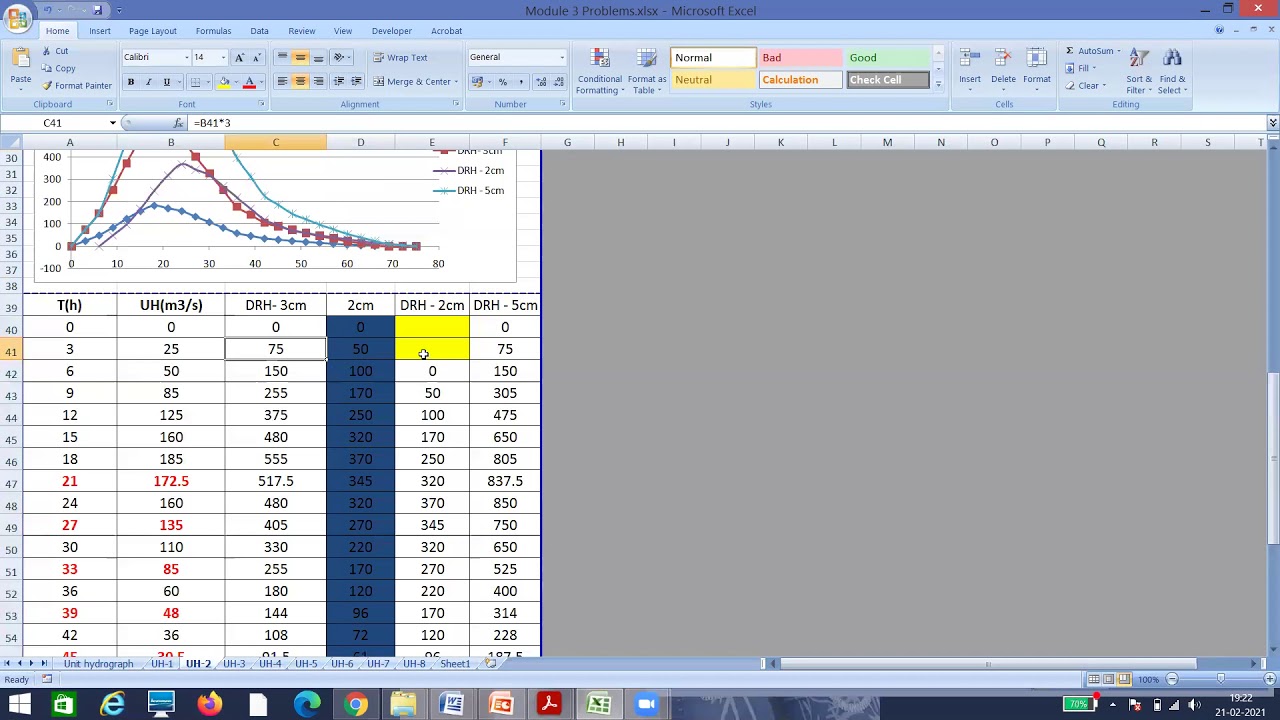Toggle Italic formatting

[148, 82]
